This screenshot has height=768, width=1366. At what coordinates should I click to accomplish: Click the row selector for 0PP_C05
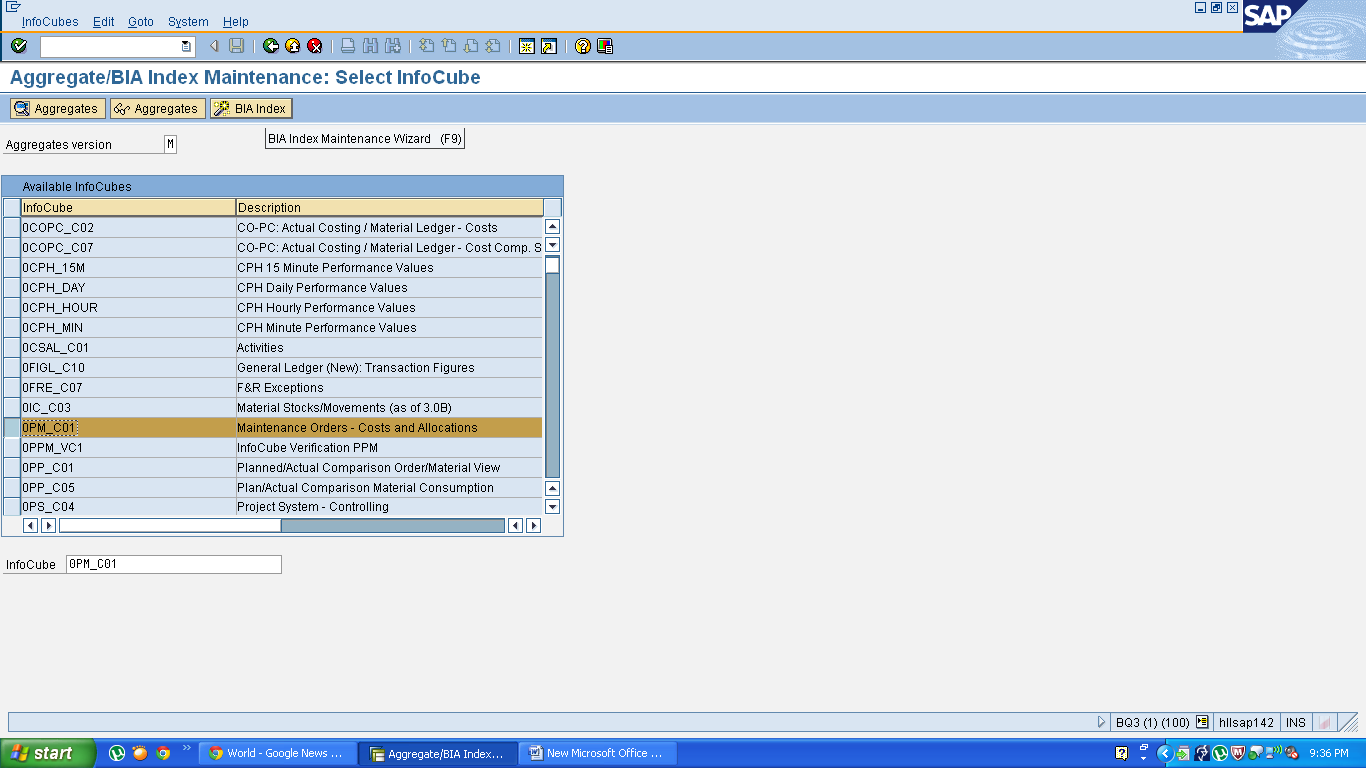point(11,487)
